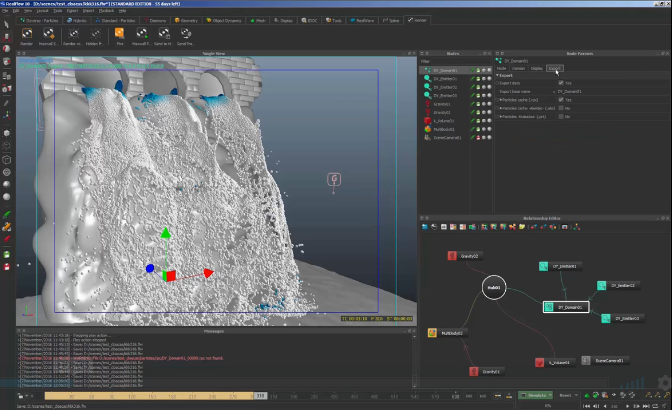Screen dimensions: 672x411
Task: Click the hierarchy tree icon in Relationship Editor toolbar
Action: click(577, 227)
